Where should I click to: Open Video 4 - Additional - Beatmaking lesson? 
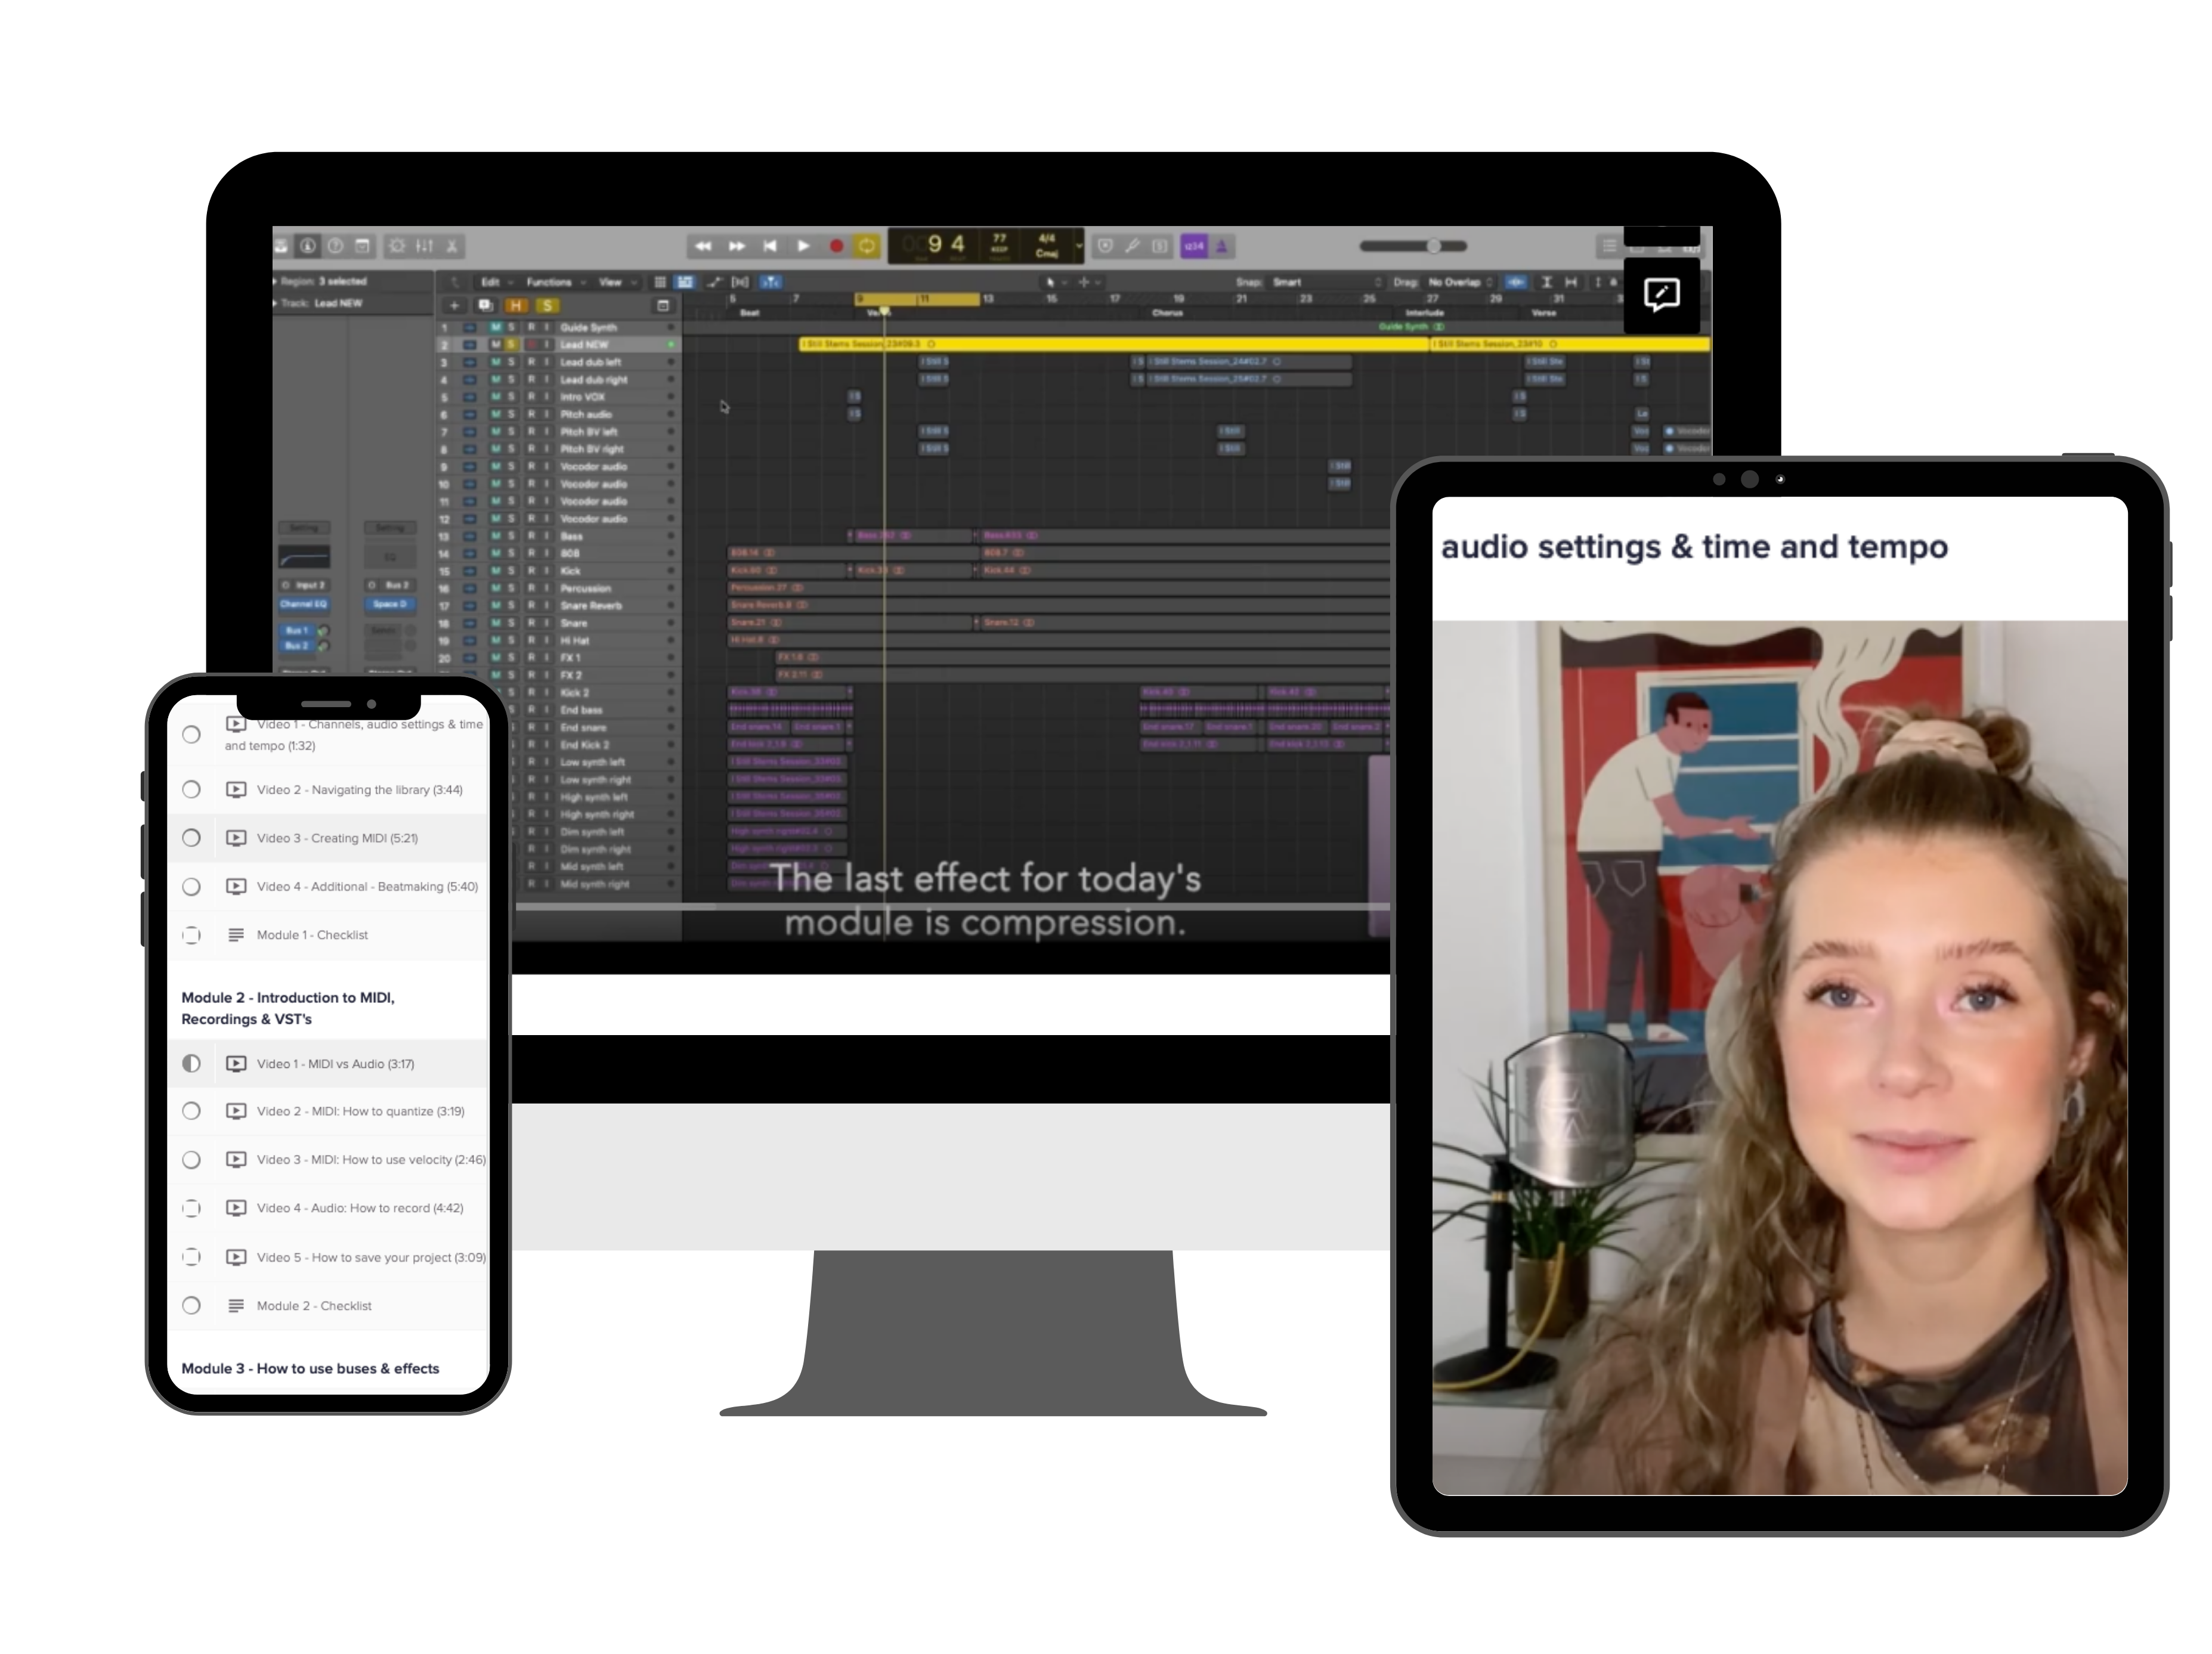point(328,887)
